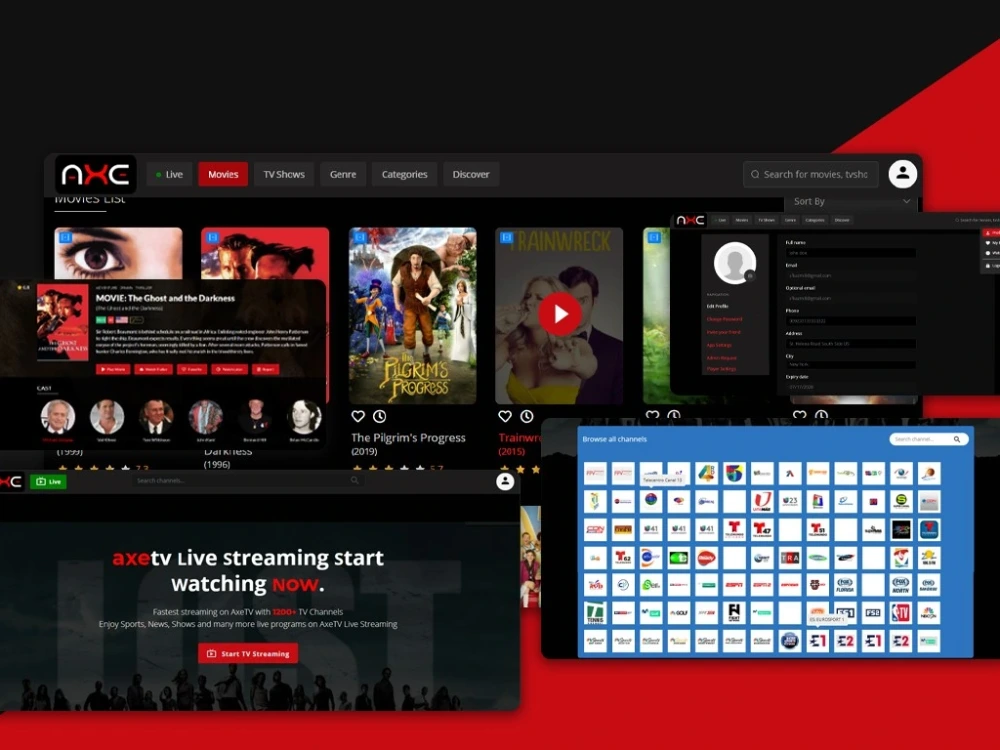Click Play Movie button for Ghost and the Darkness

[113, 369]
